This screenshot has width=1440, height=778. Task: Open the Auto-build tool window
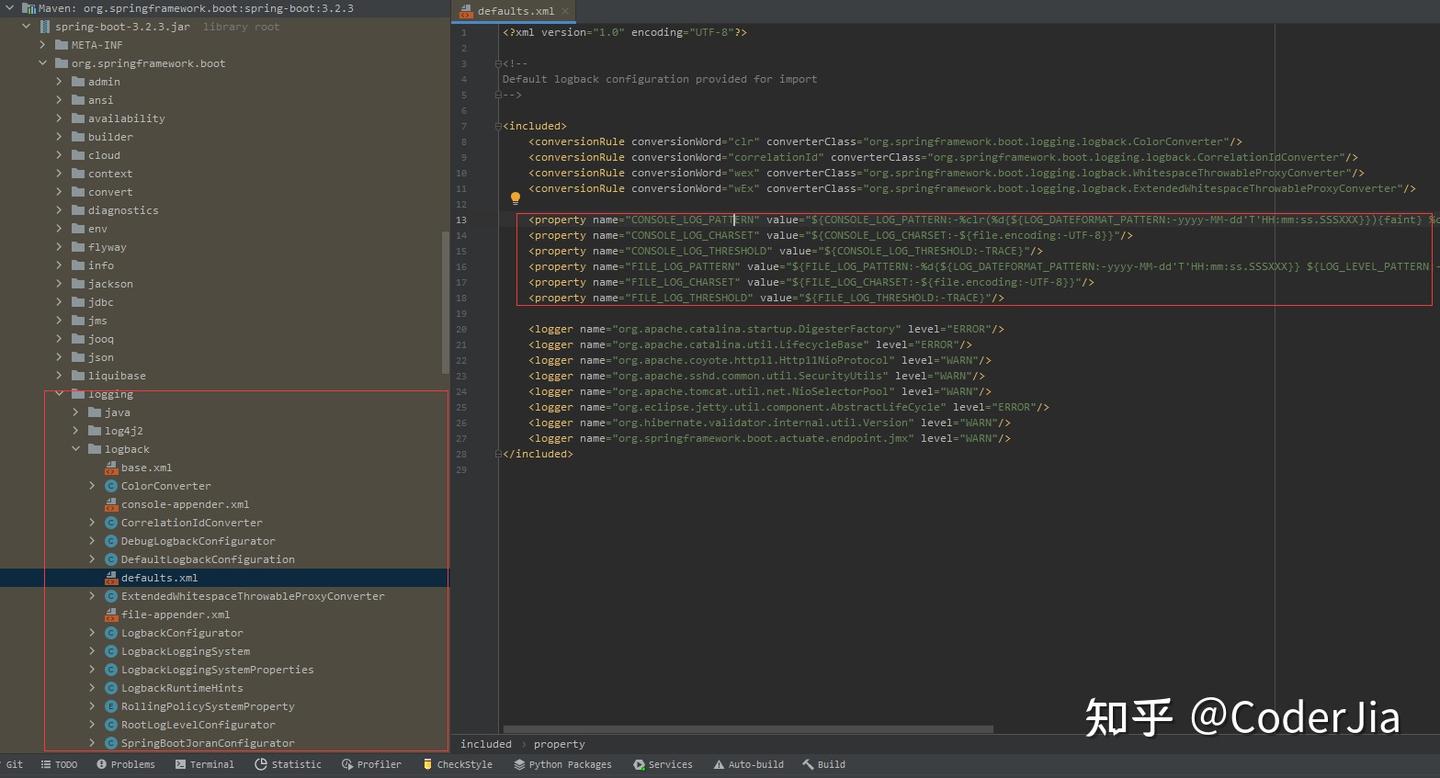click(748, 765)
